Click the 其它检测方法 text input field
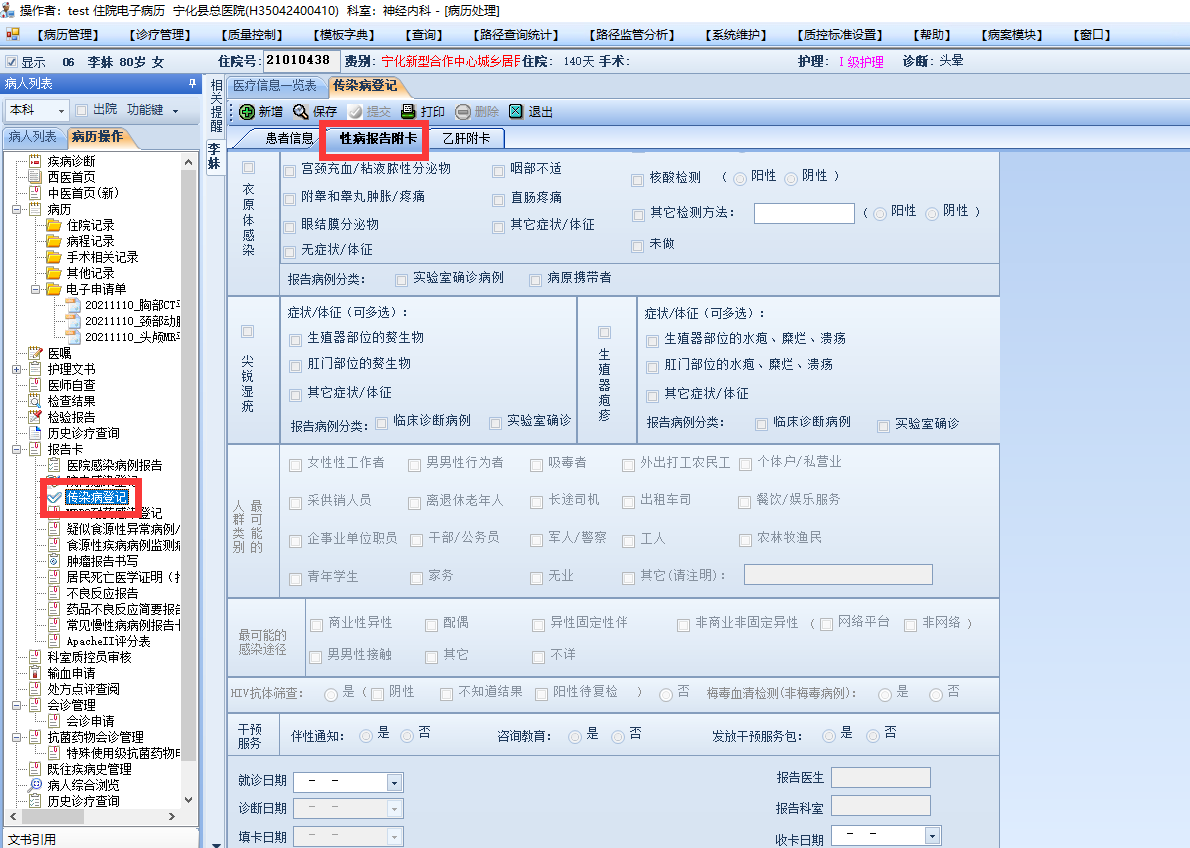 804,213
